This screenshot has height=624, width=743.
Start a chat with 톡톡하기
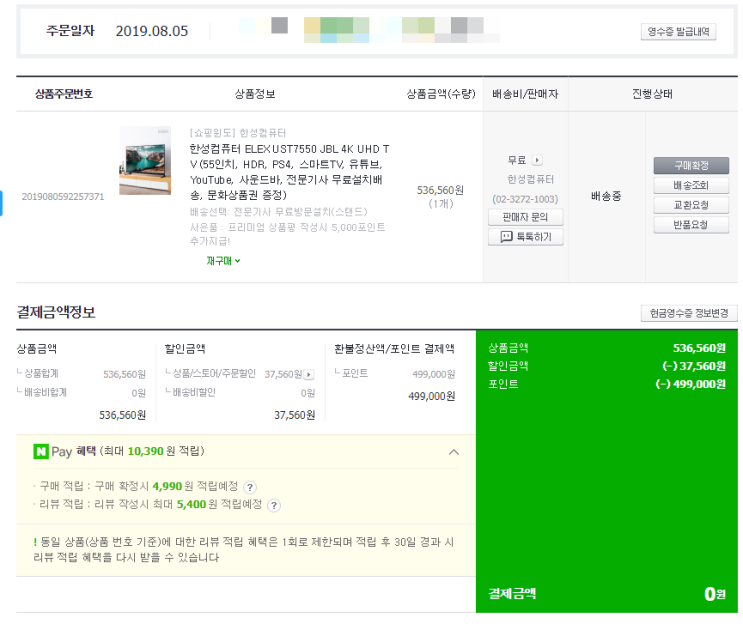526,236
